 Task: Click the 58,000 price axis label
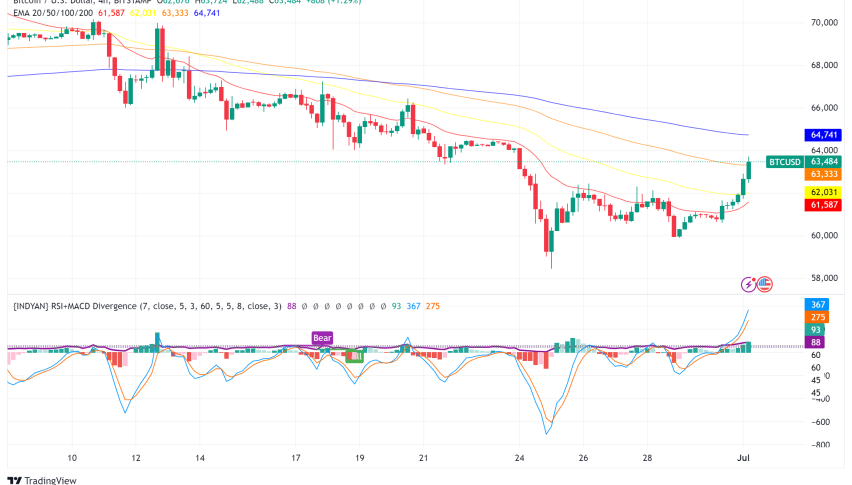click(x=824, y=278)
